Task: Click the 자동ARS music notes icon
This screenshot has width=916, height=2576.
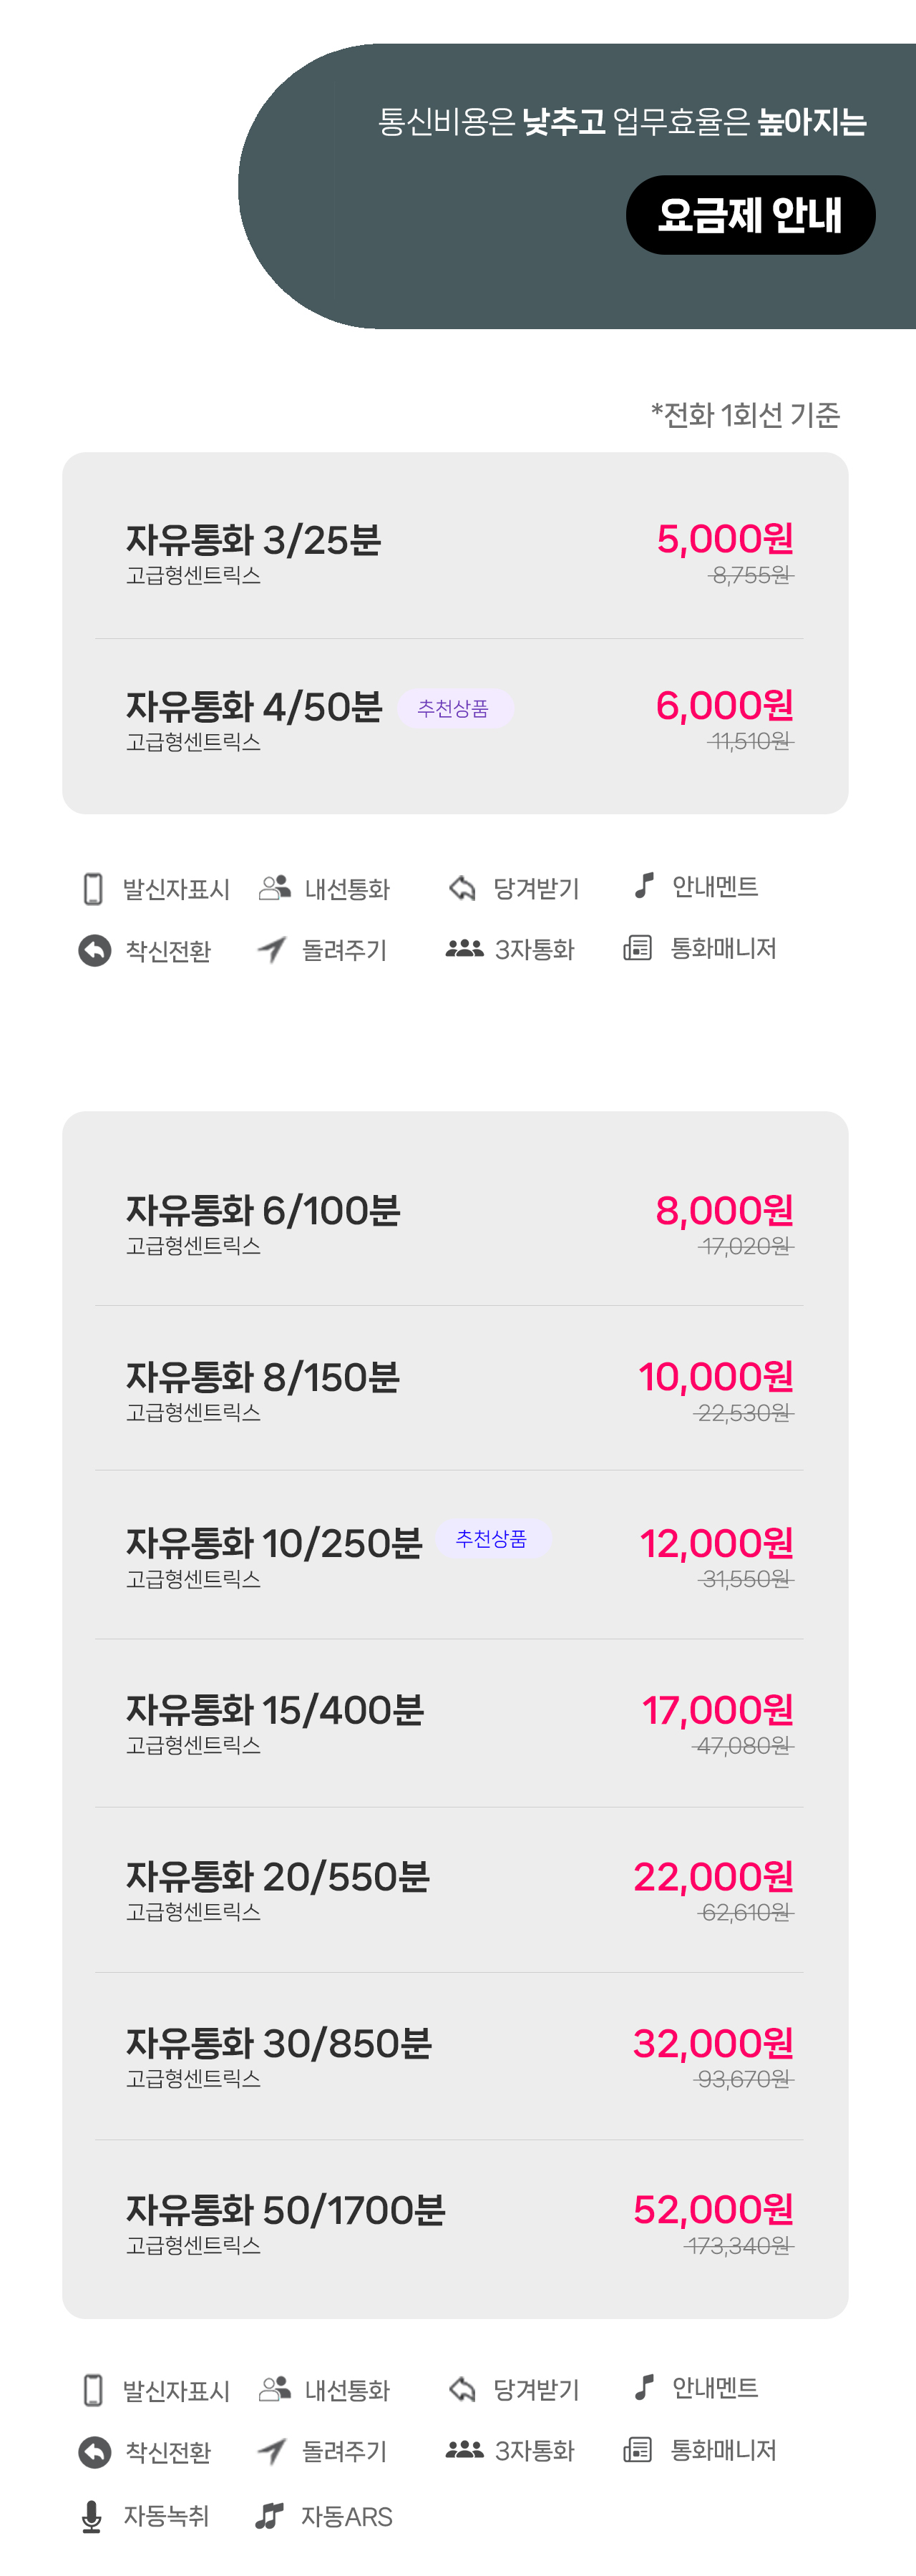Action: 269,2516
